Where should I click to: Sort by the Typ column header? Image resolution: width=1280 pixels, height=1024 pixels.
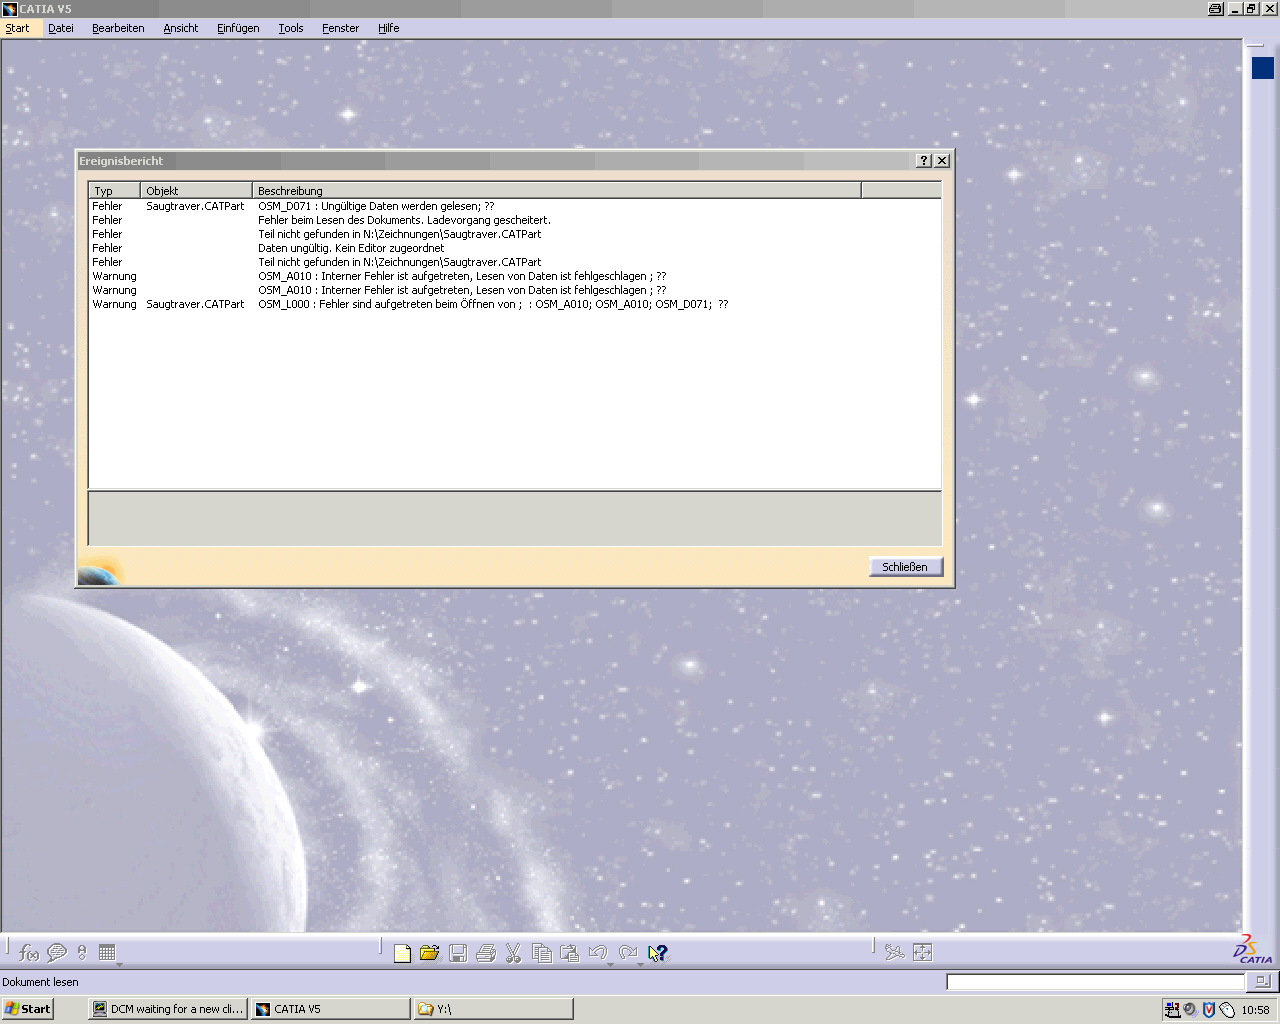click(x=114, y=190)
